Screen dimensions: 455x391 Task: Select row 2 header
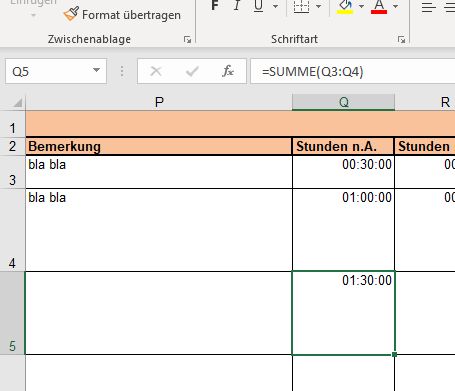[12, 146]
